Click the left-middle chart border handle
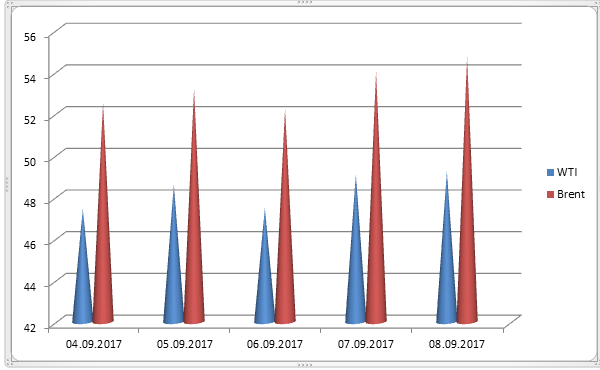The image size is (600, 370). coord(7,185)
